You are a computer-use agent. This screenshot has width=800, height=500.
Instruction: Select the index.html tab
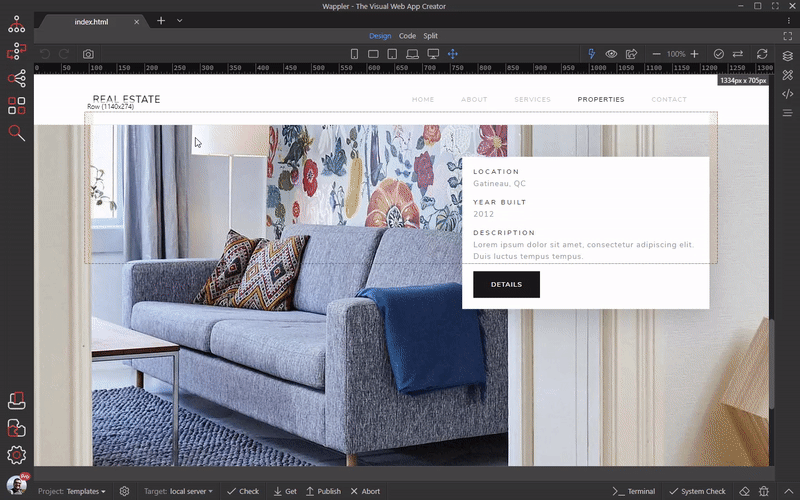click(x=91, y=22)
